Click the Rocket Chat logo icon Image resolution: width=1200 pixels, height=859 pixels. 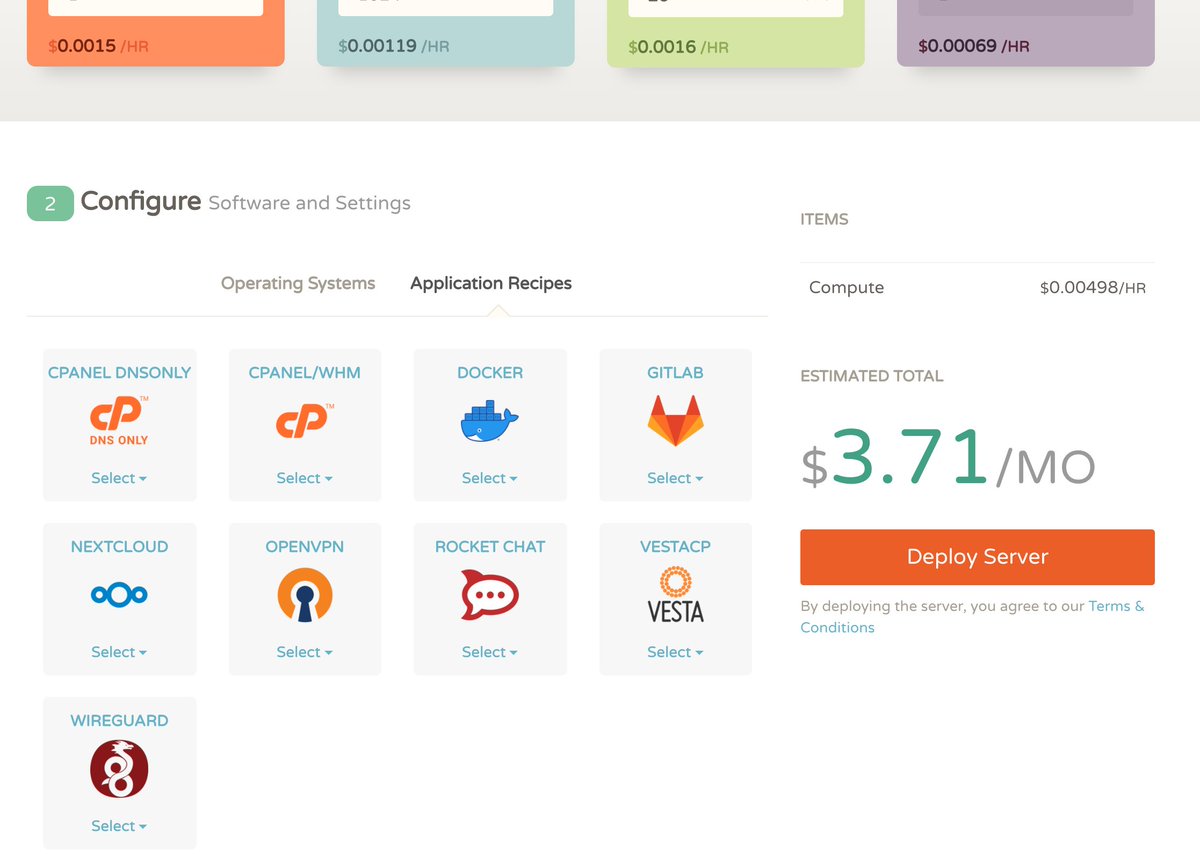489,595
